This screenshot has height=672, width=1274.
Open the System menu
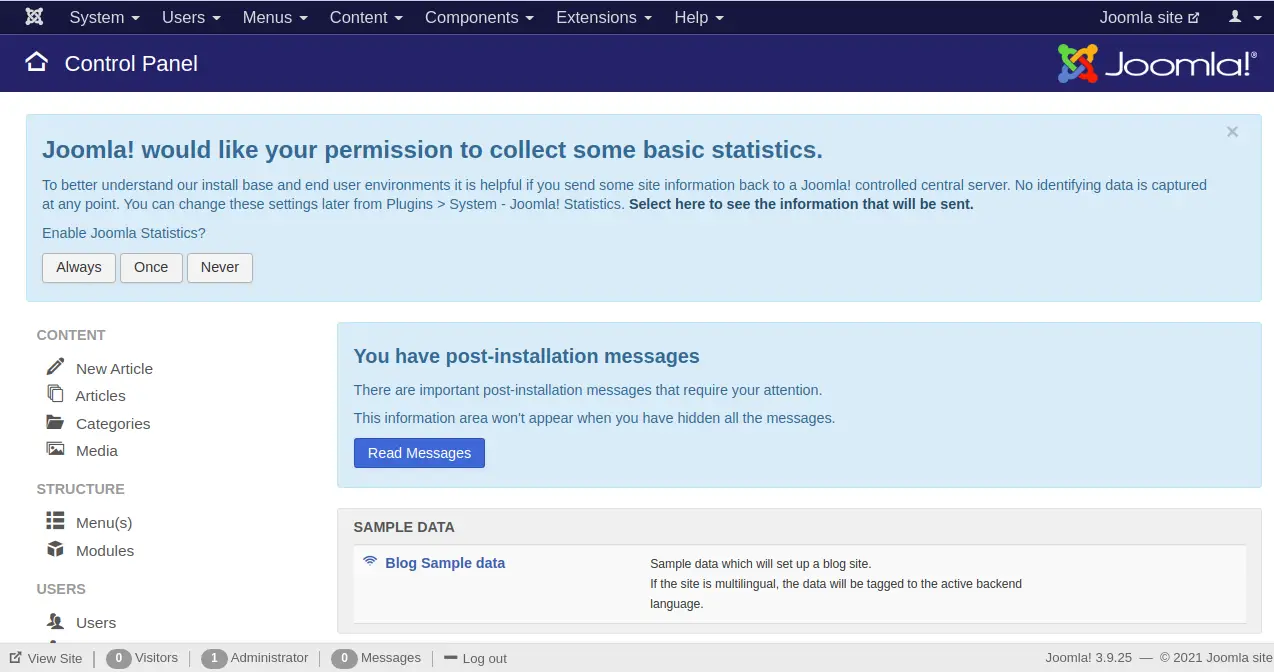tap(104, 17)
